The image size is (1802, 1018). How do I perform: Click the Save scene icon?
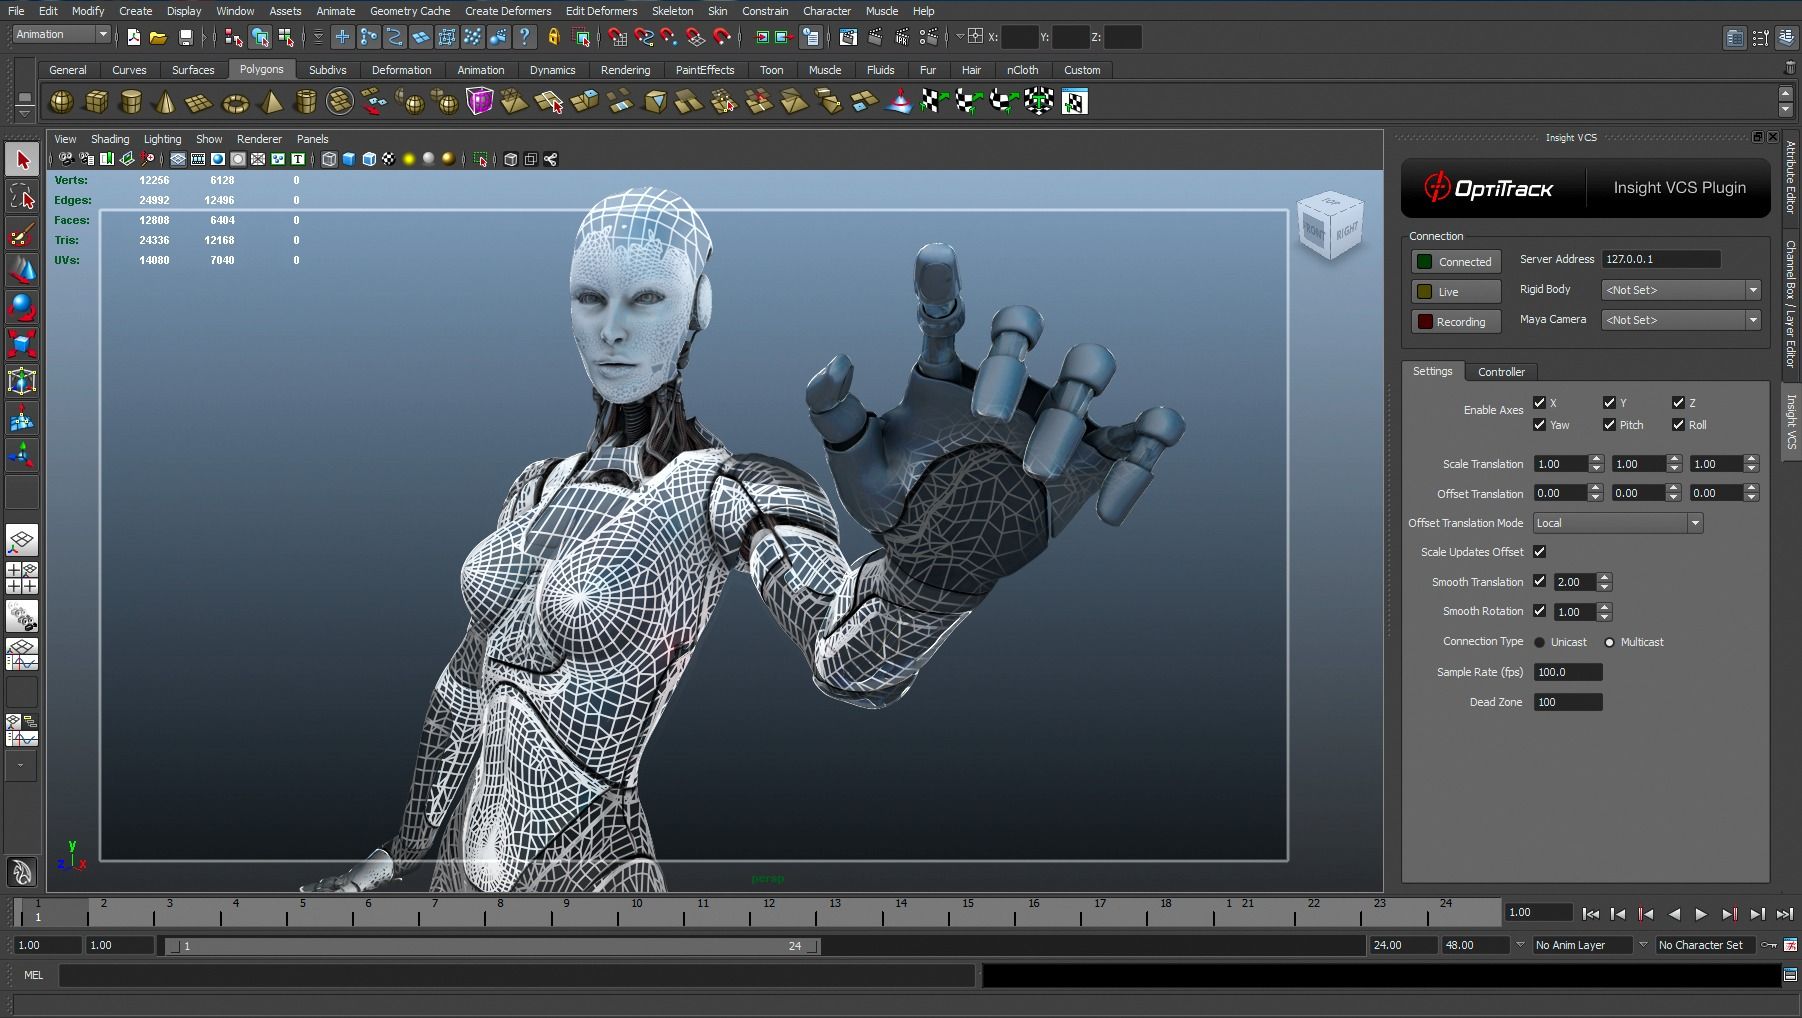(185, 38)
